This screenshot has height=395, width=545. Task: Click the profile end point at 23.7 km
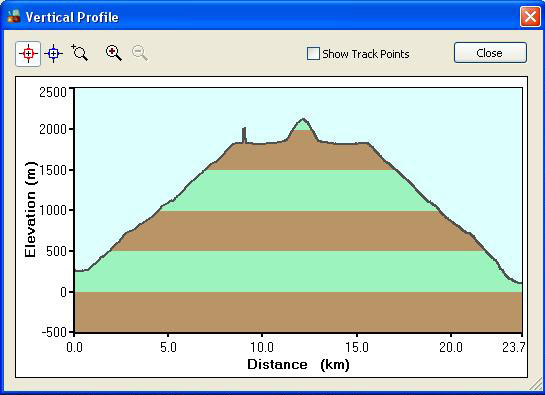521,283
